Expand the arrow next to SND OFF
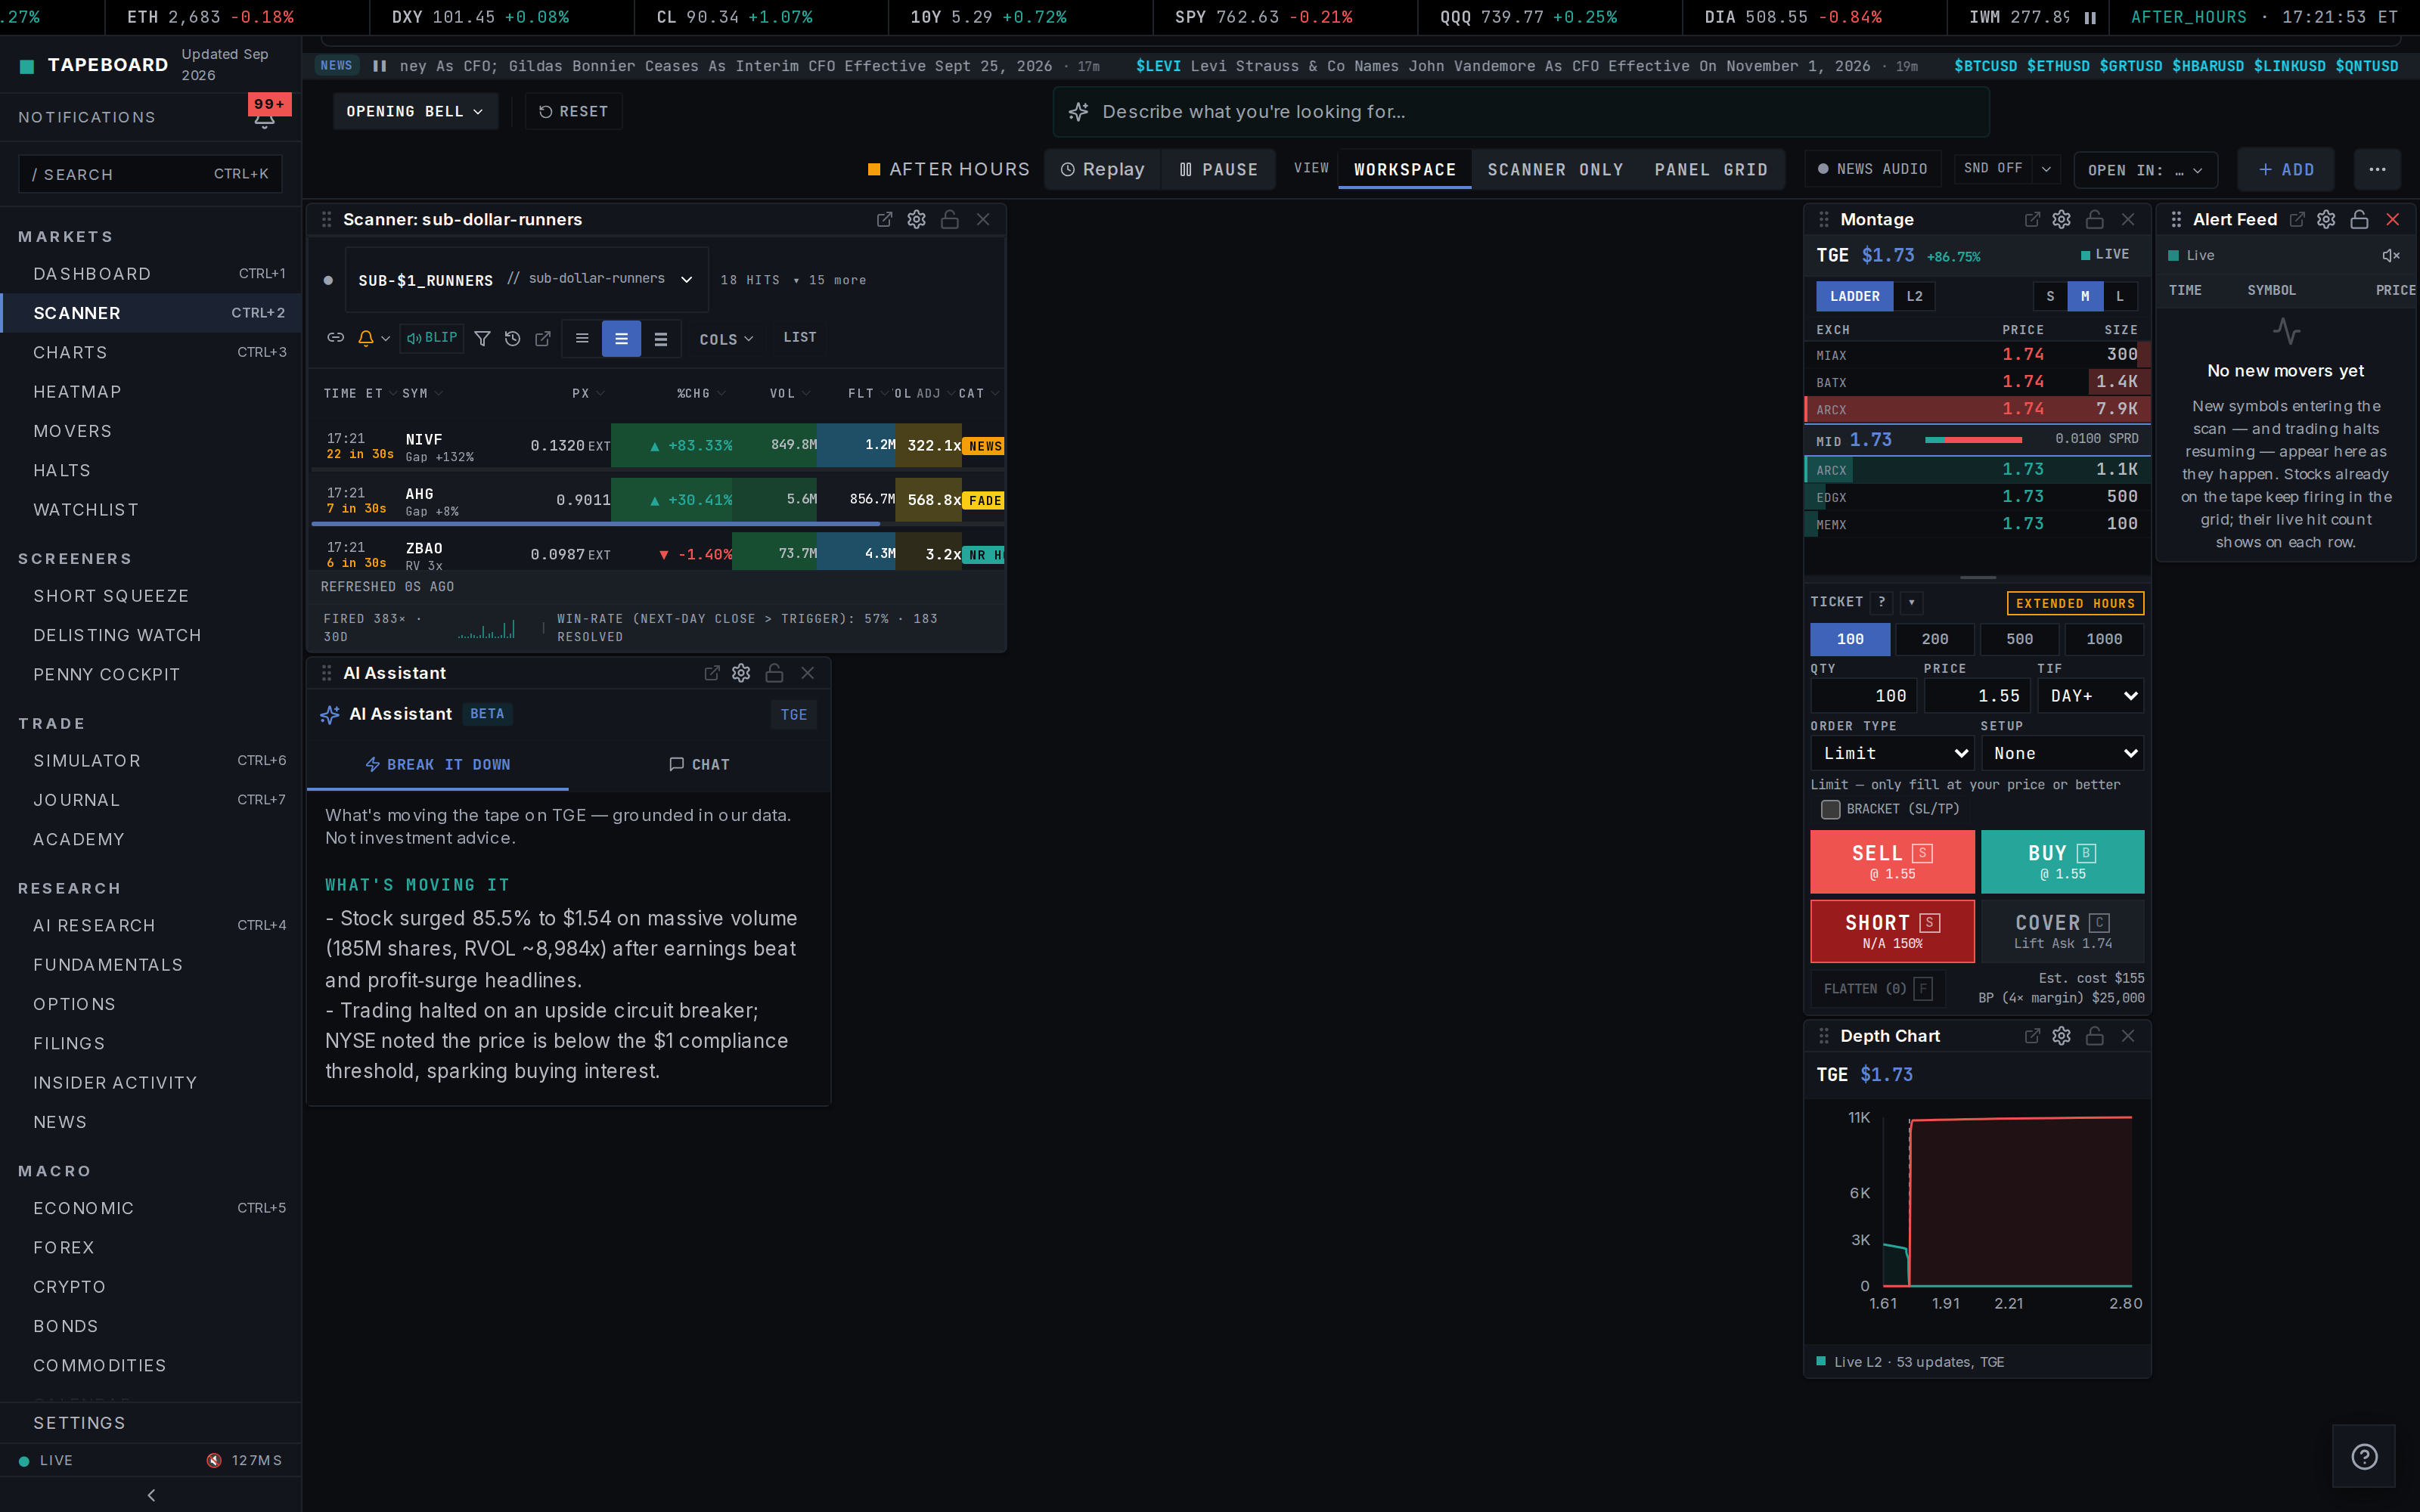The width and height of the screenshot is (2420, 1512). (x=2046, y=169)
